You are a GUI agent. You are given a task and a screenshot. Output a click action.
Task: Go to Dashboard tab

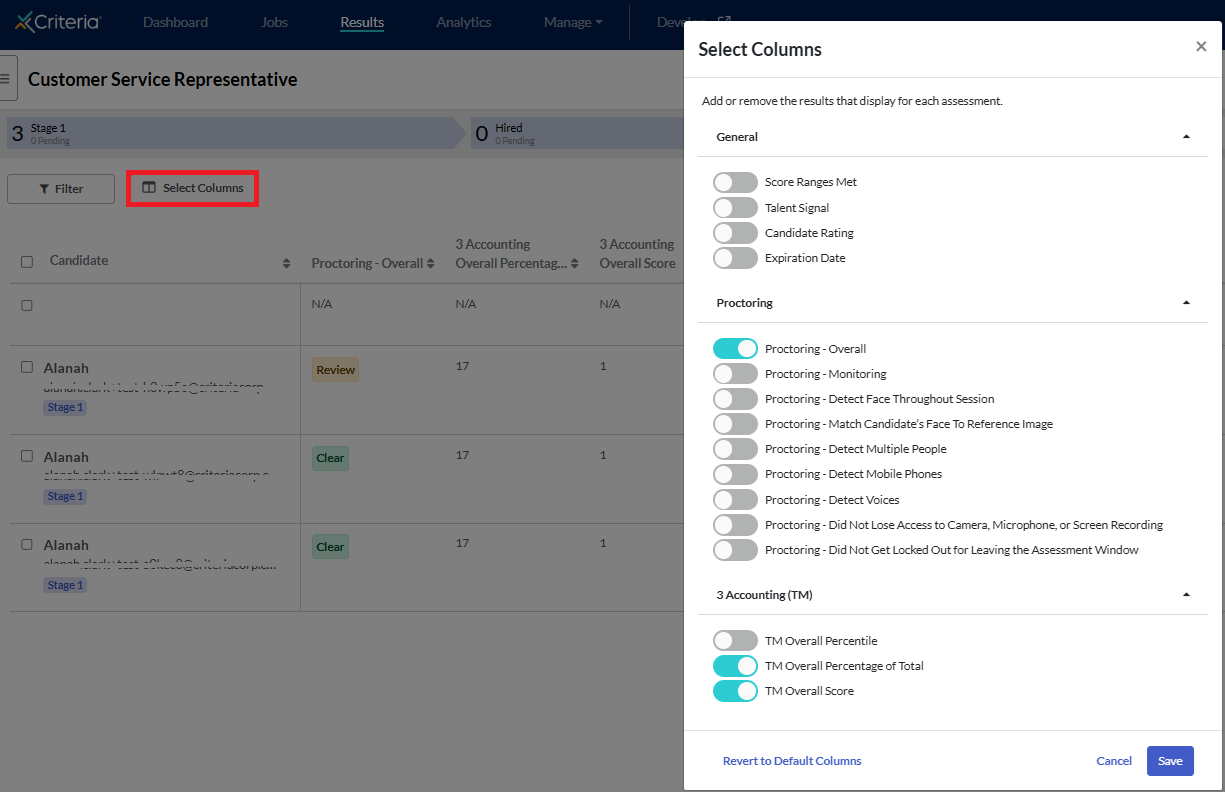tap(175, 22)
